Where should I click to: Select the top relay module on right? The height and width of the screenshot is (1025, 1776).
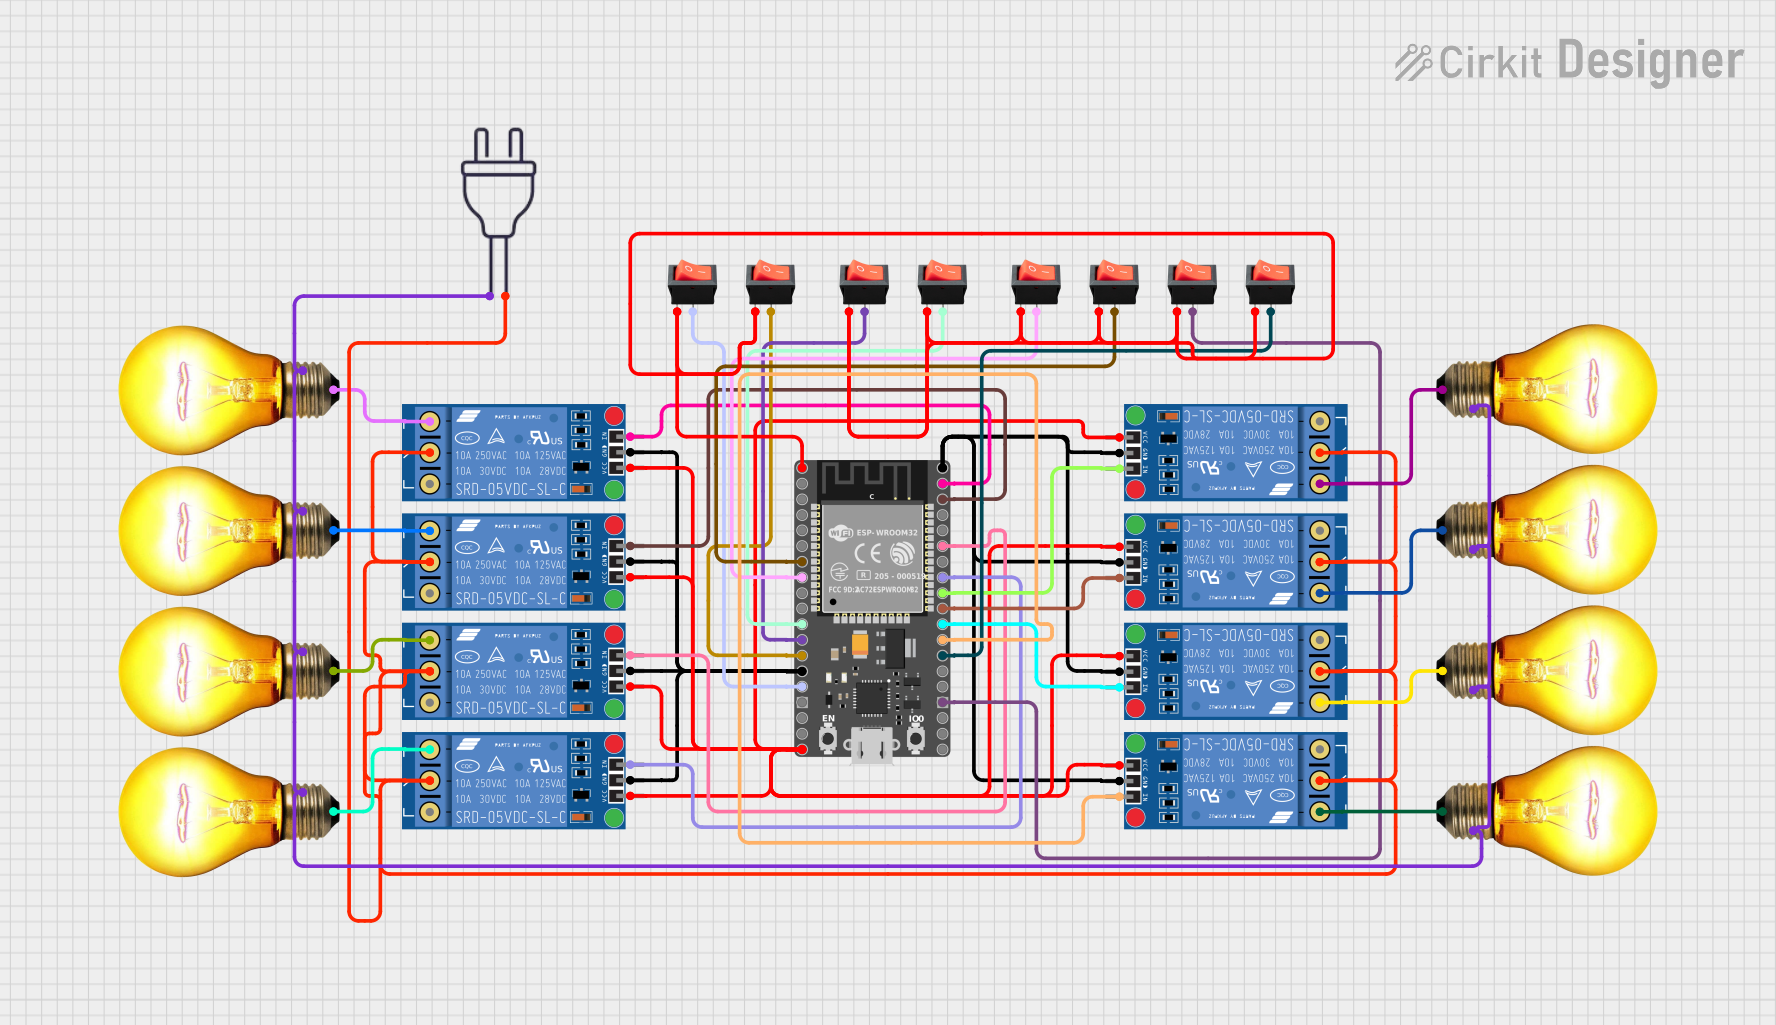coord(1235,452)
